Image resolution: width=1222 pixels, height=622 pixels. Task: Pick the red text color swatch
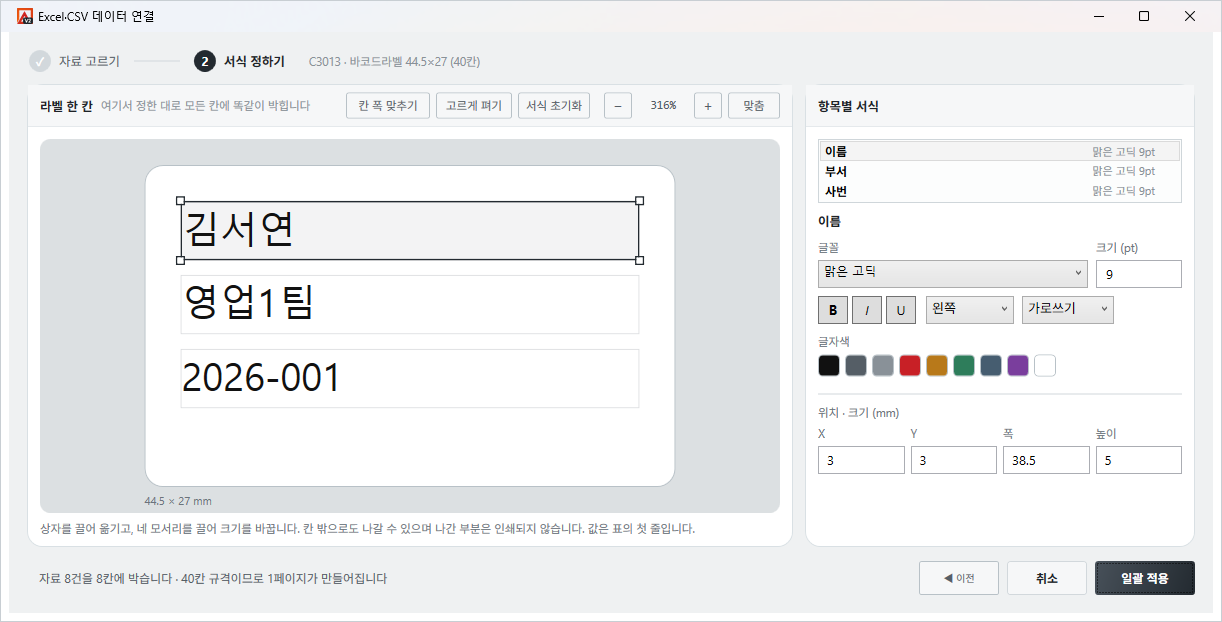point(910,366)
